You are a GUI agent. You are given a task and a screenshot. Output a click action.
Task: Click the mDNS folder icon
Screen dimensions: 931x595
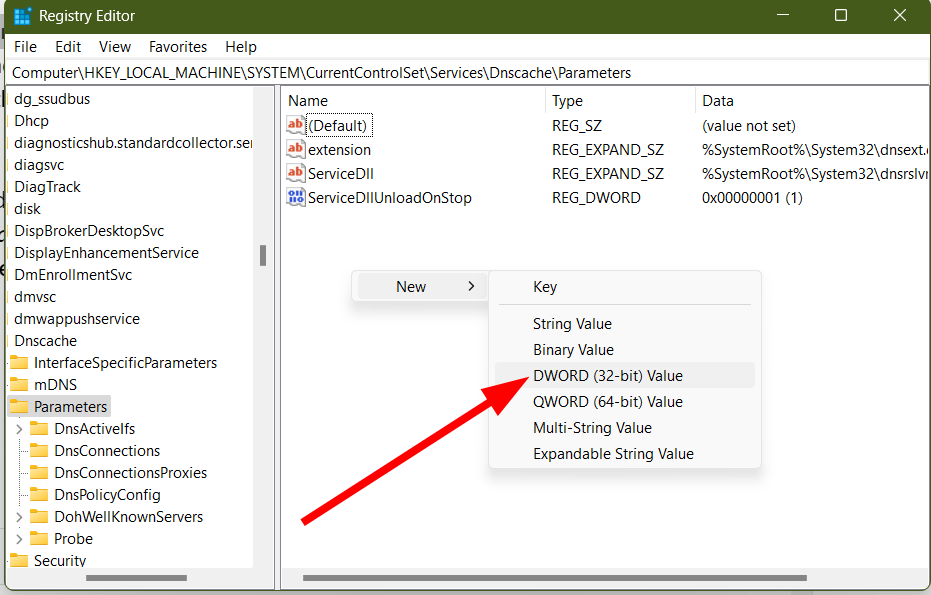tap(20, 384)
